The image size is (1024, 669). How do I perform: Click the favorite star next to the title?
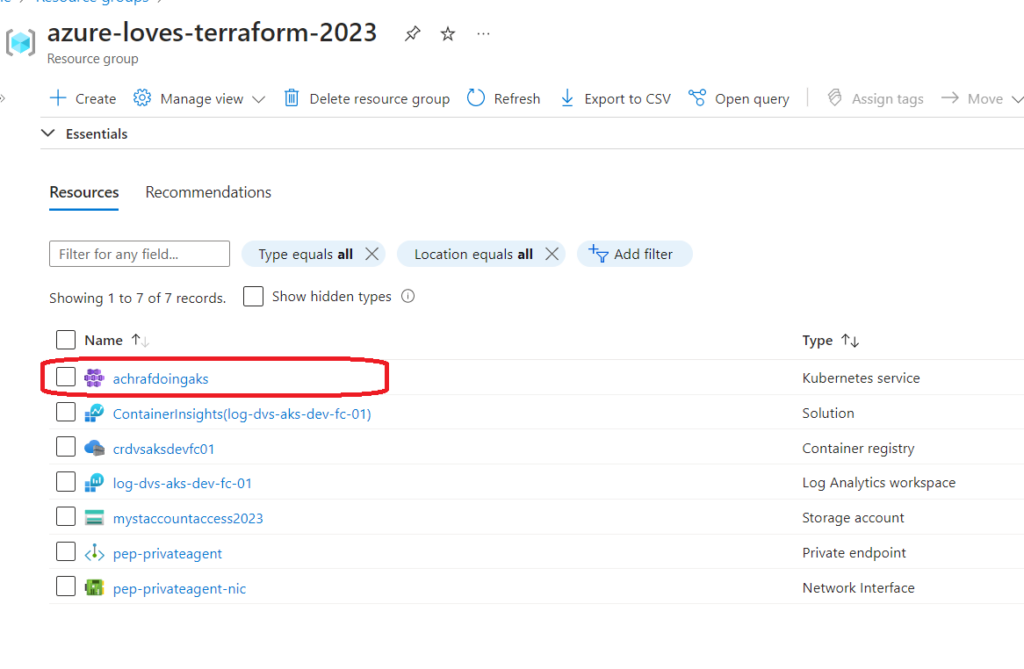point(447,33)
